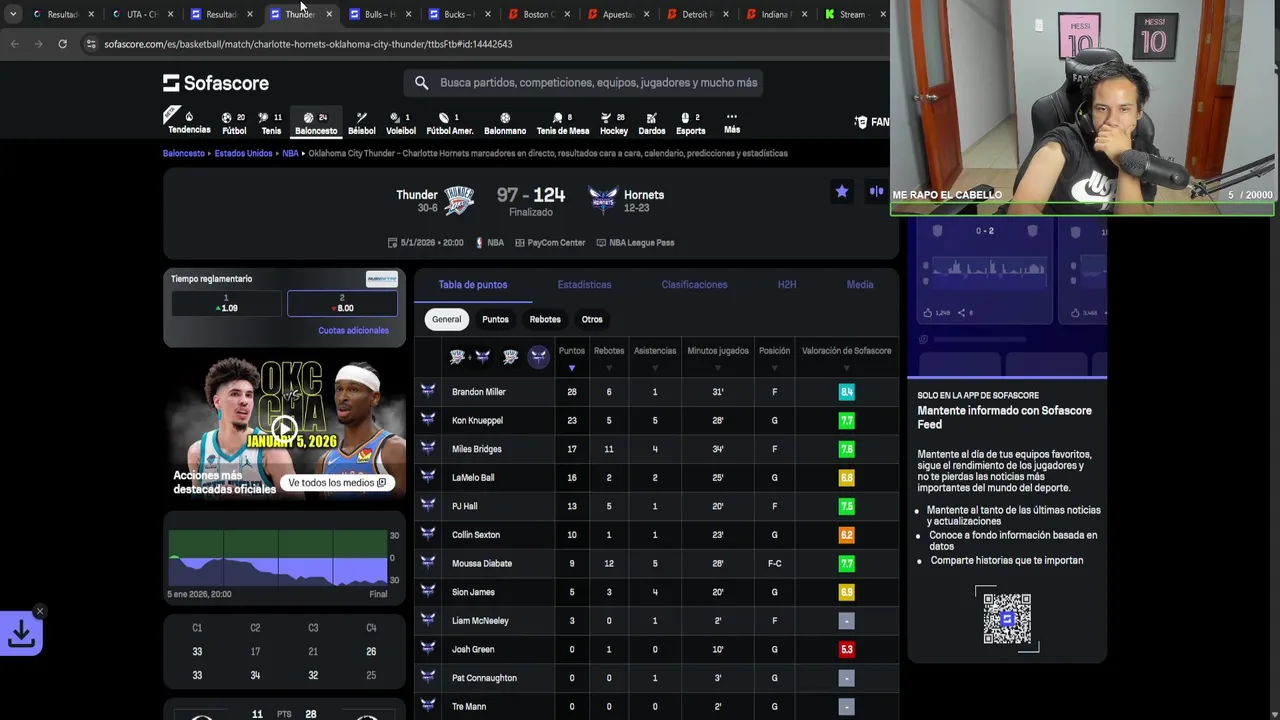The width and height of the screenshot is (1280, 720).
Task: Select odds option 2 at 8.00
Action: 342,303
